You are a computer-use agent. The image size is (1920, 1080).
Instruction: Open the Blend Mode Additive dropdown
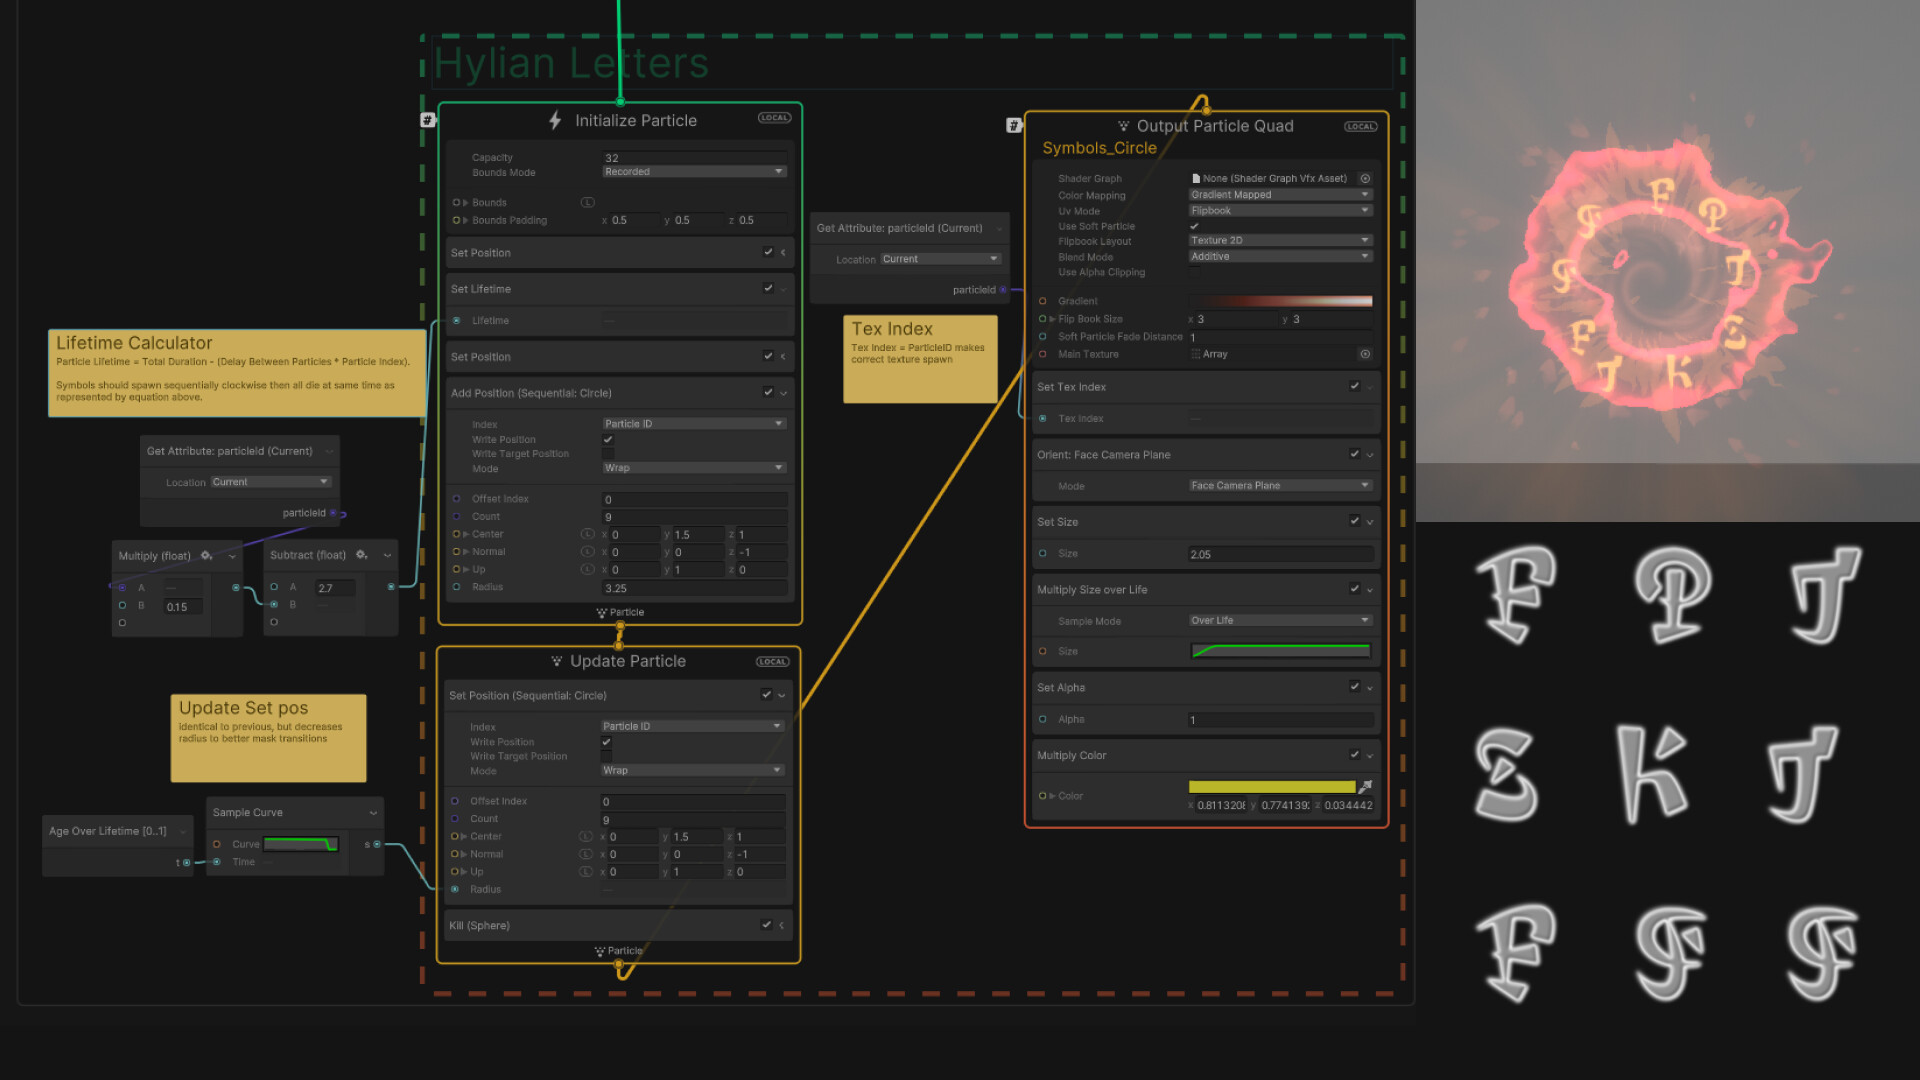pos(1280,257)
